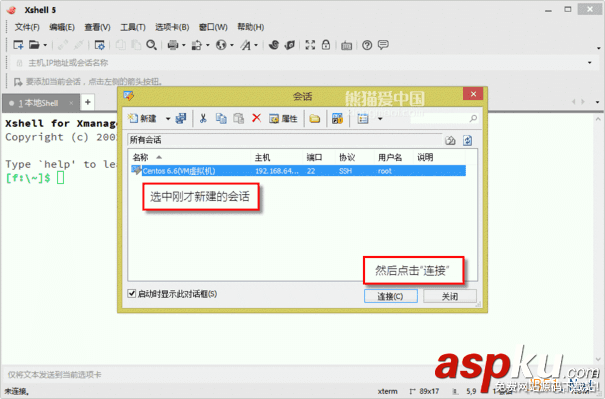Click the two-computers icon beside the 新建 arrow

click(x=181, y=118)
